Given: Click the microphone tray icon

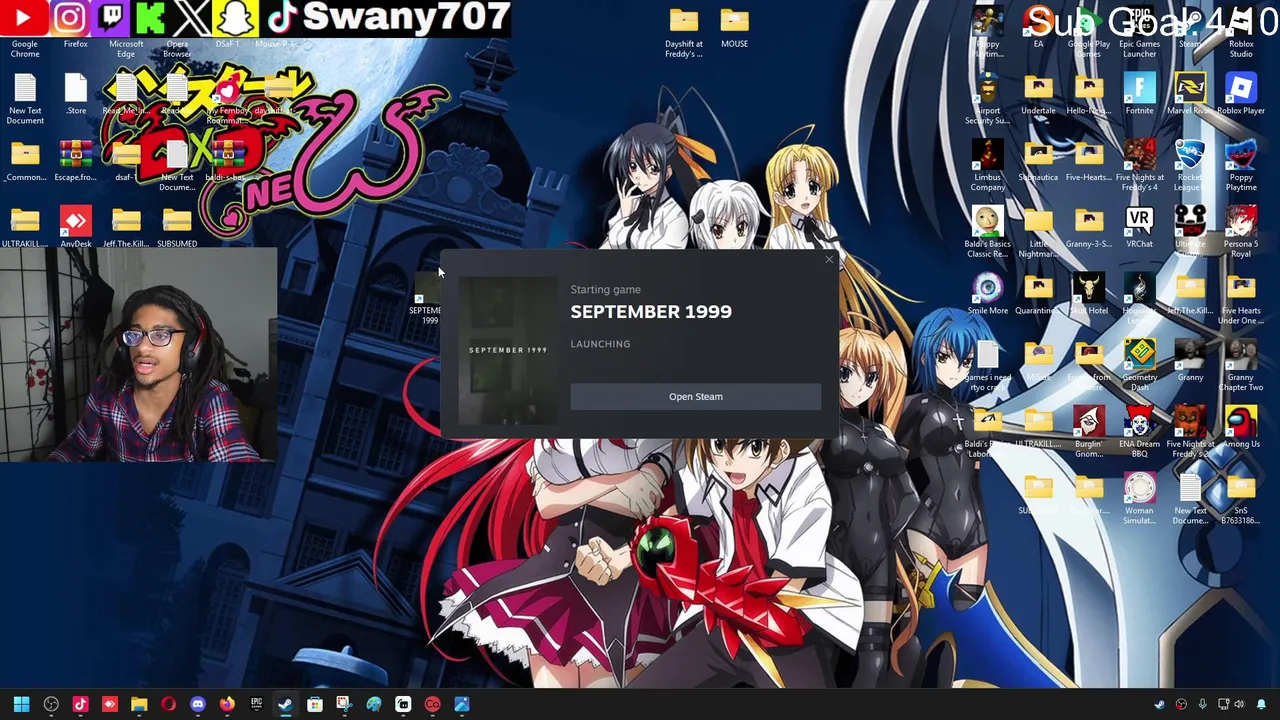Looking at the screenshot, I should pos(1202,704).
